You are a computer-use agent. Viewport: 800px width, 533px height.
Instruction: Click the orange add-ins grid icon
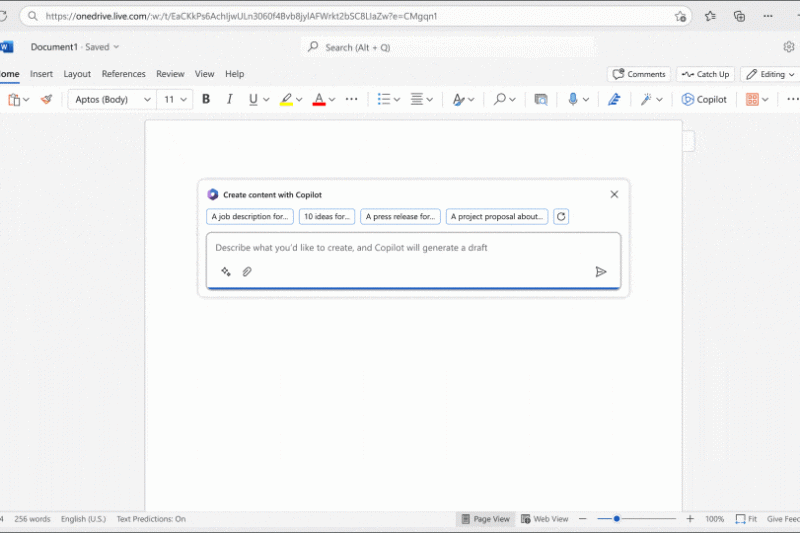752,99
